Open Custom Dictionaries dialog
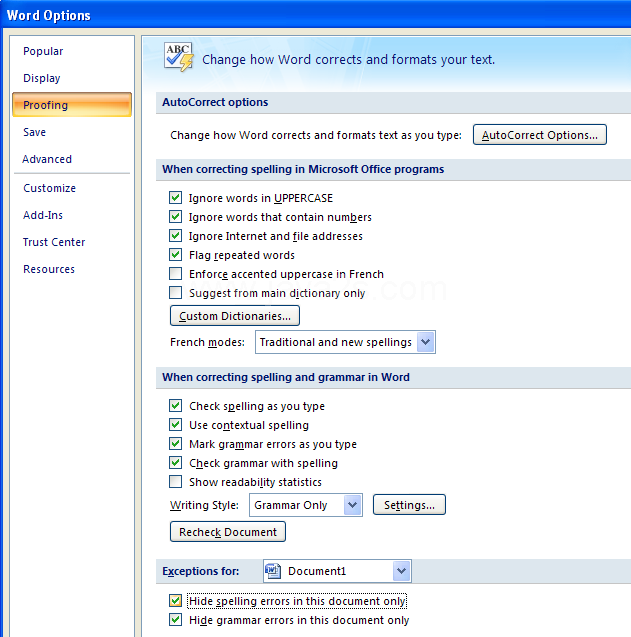Viewport: 631px width, 637px height. 235,316
